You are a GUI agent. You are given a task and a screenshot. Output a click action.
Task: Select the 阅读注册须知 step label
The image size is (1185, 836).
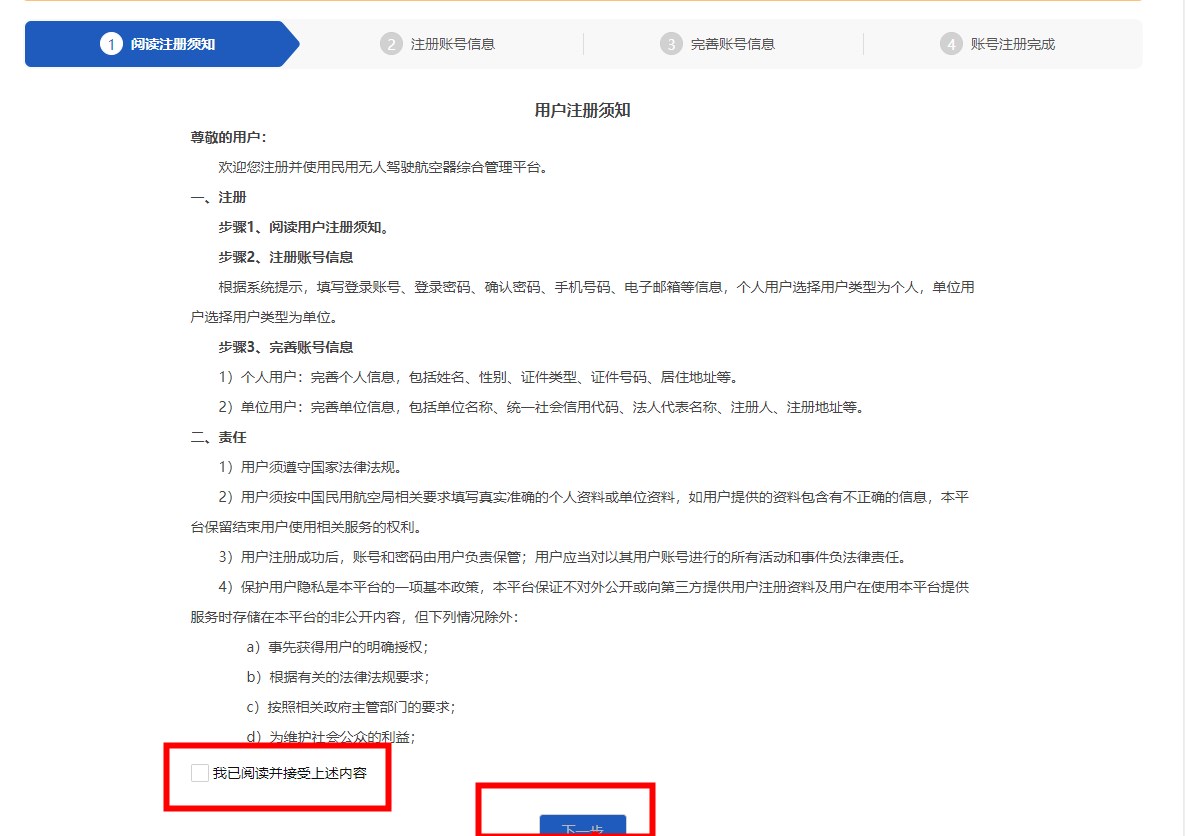(173, 44)
